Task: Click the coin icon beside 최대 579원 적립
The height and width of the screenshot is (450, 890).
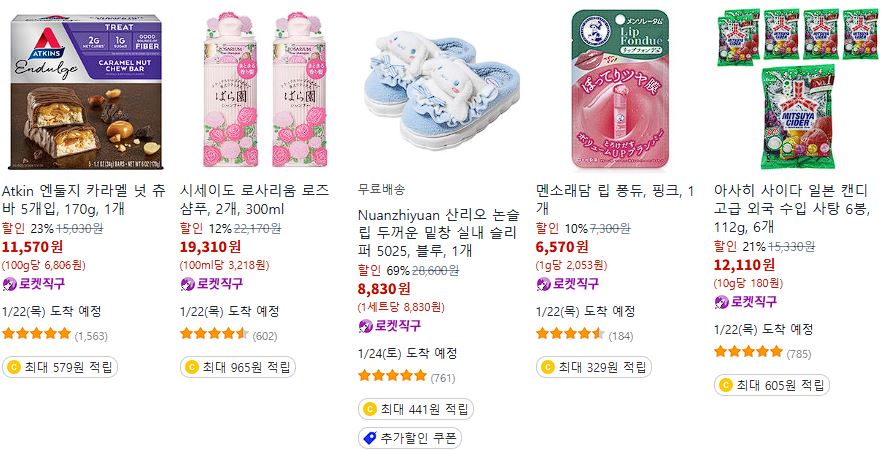Action: point(14,367)
